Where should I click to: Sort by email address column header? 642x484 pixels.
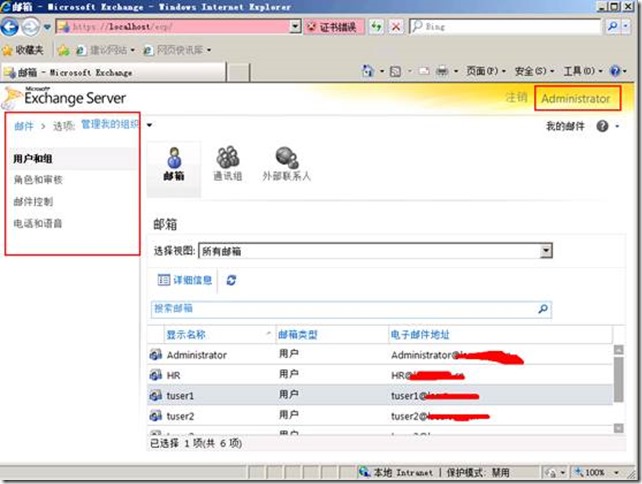(500, 335)
